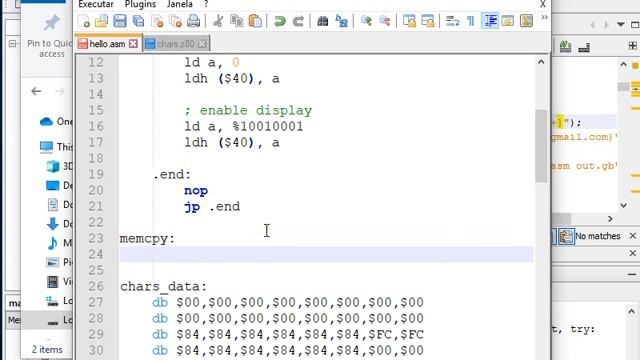
Task: Close the chars.z80 tab
Action: [202, 44]
